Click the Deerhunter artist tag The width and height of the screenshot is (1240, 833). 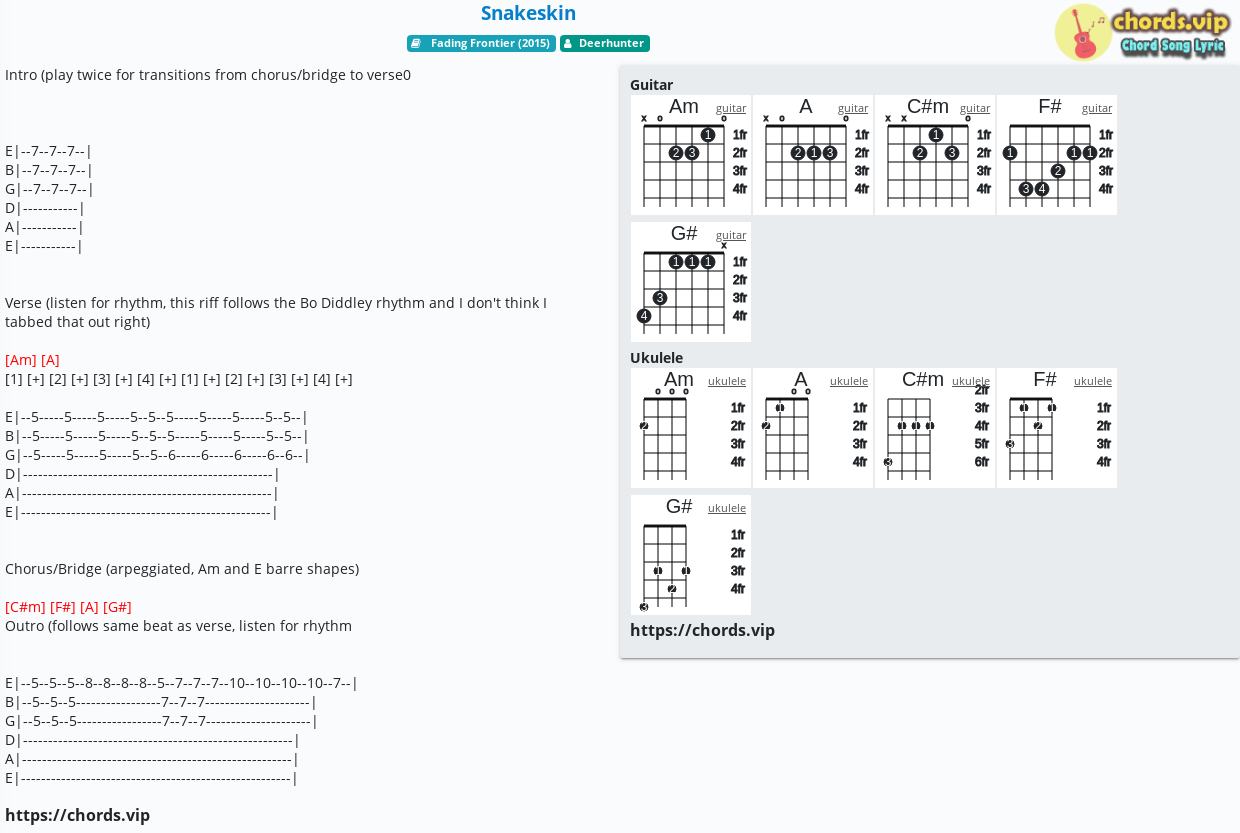coord(605,43)
